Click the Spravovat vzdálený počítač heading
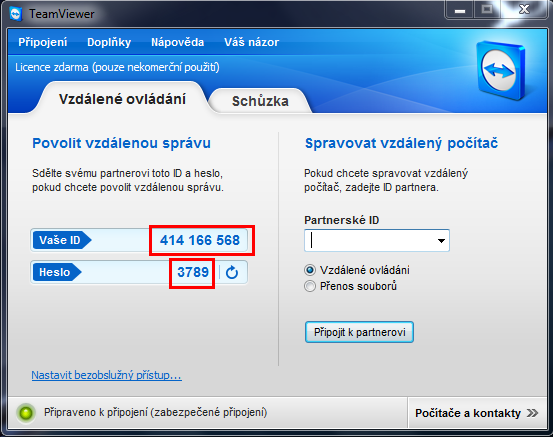 pos(401,144)
